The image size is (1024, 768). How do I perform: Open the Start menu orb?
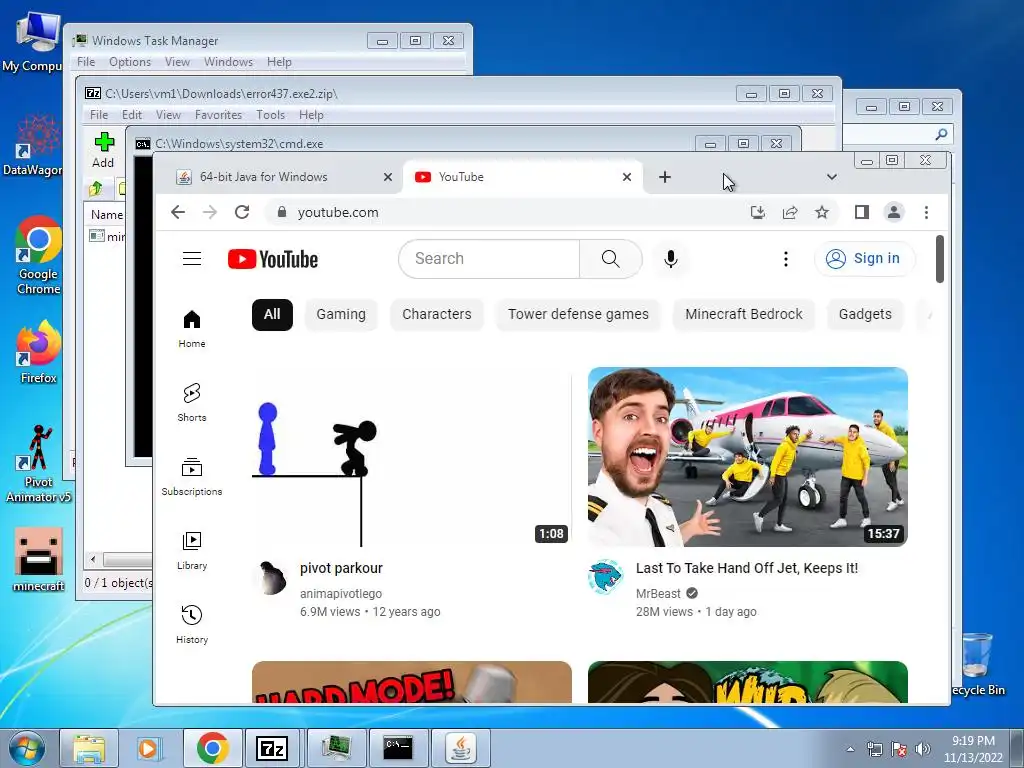pyautogui.click(x=26, y=748)
